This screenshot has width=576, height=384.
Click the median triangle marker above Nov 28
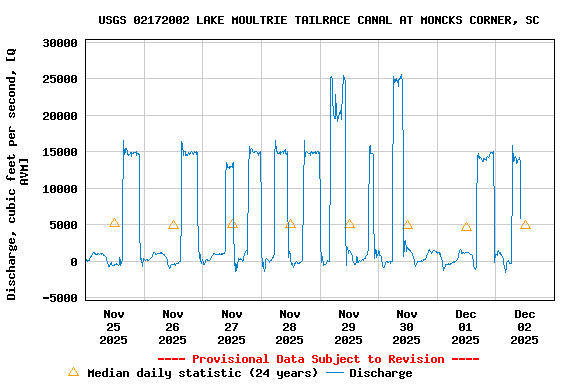(x=290, y=223)
